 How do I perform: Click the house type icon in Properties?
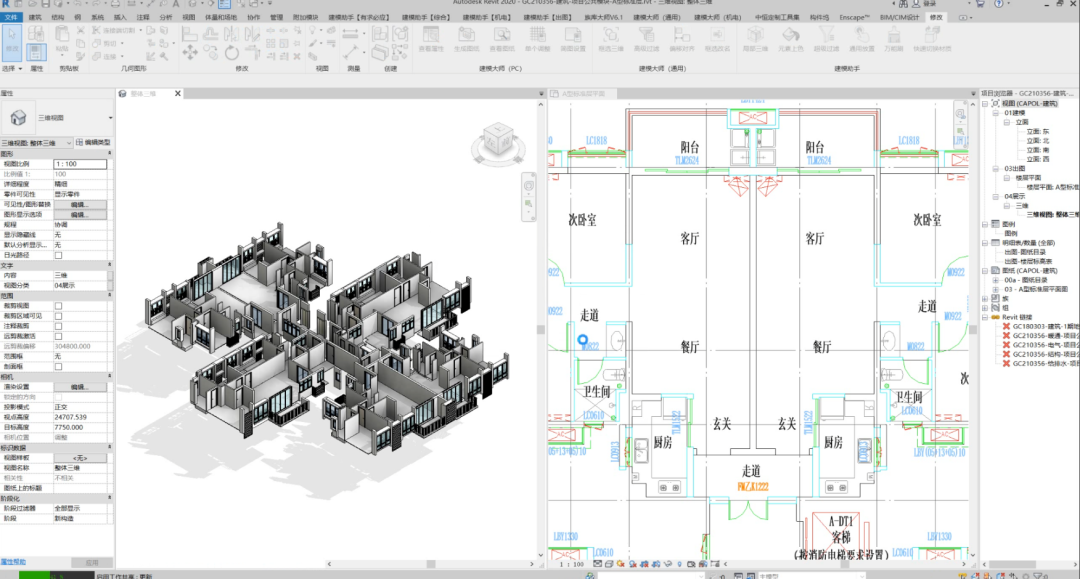(x=19, y=118)
